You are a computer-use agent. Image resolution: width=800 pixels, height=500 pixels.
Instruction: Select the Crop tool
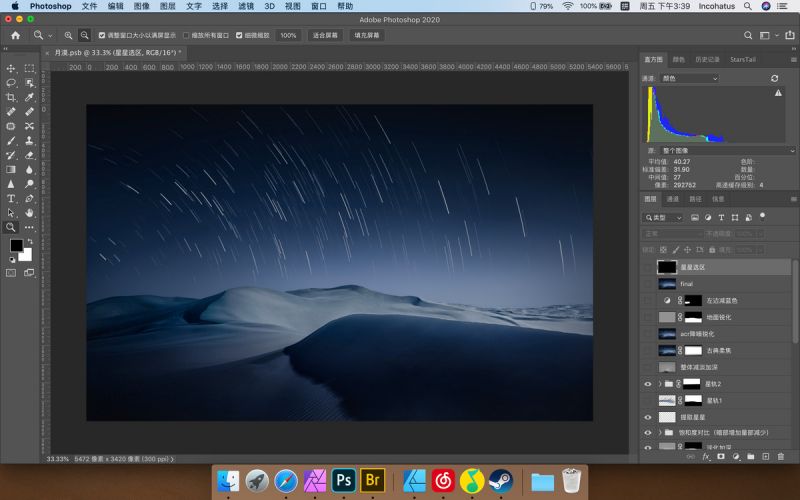click(11, 97)
